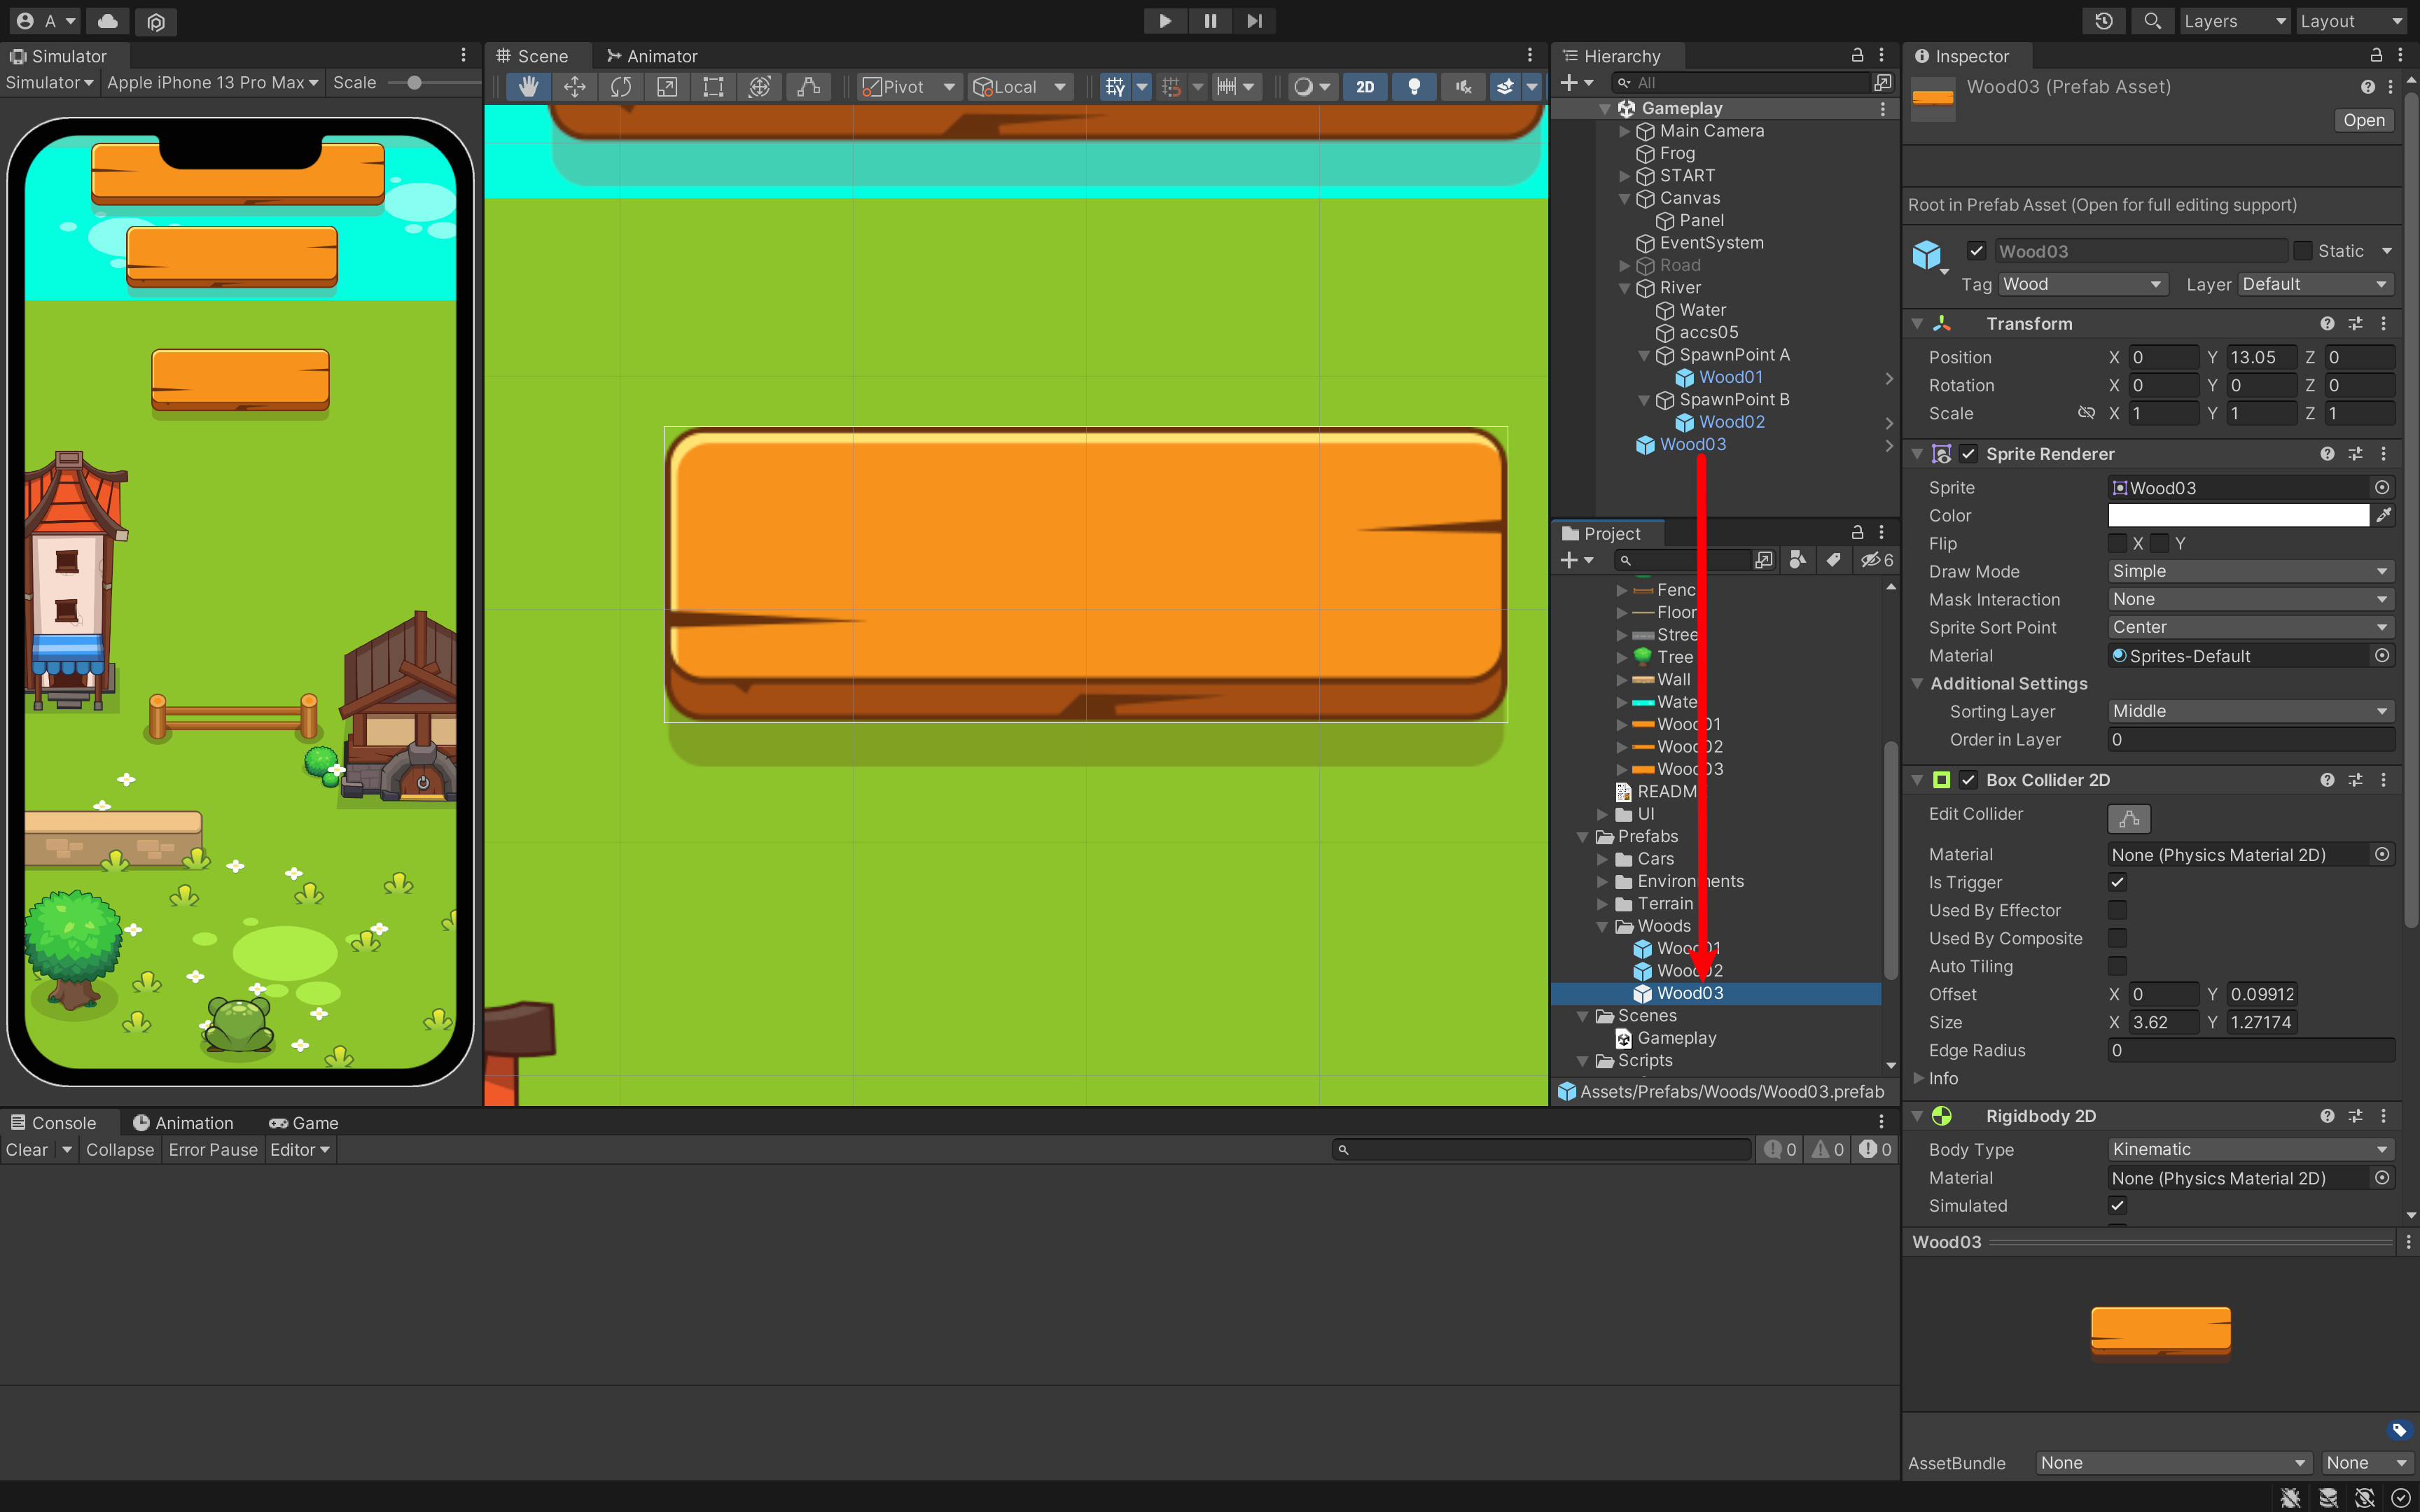Click the Edit Collider button
Screen dimensions: 2420x1512
[2129, 819]
